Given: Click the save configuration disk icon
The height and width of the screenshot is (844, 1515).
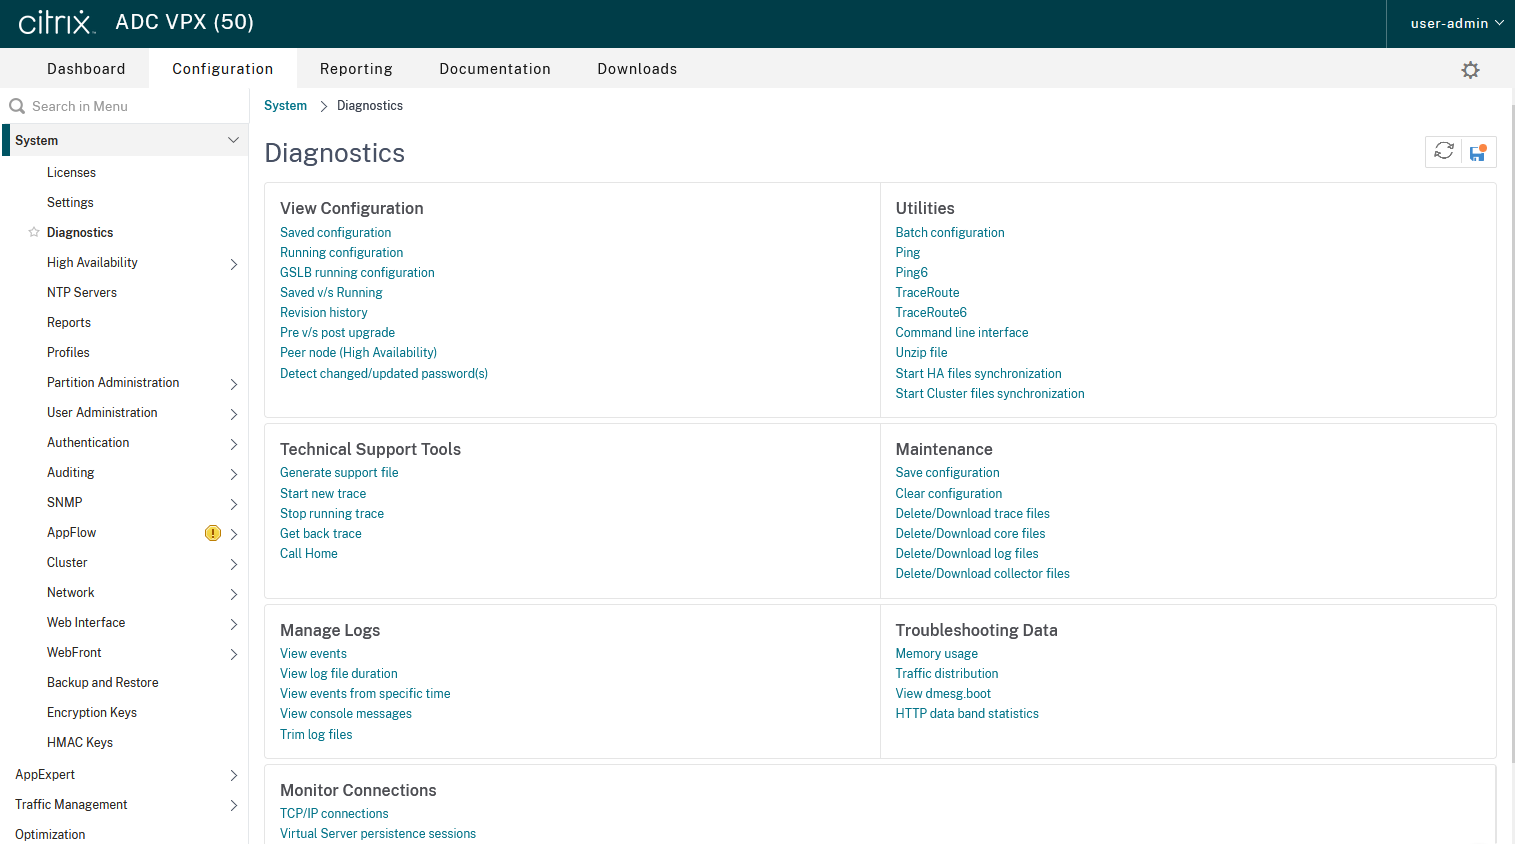Looking at the screenshot, I should (x=1478, y=152).
